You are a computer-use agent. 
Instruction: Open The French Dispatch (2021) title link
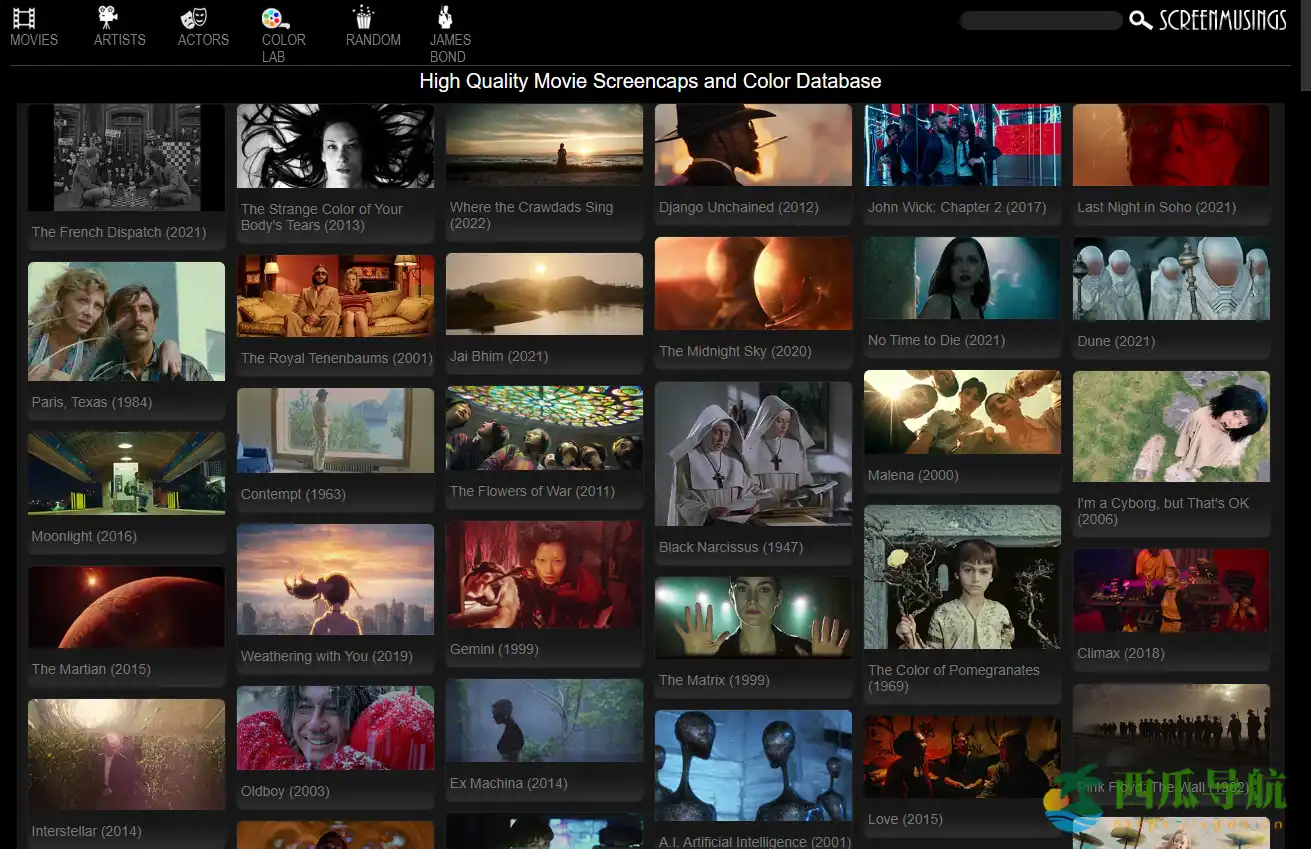[119, 232]
